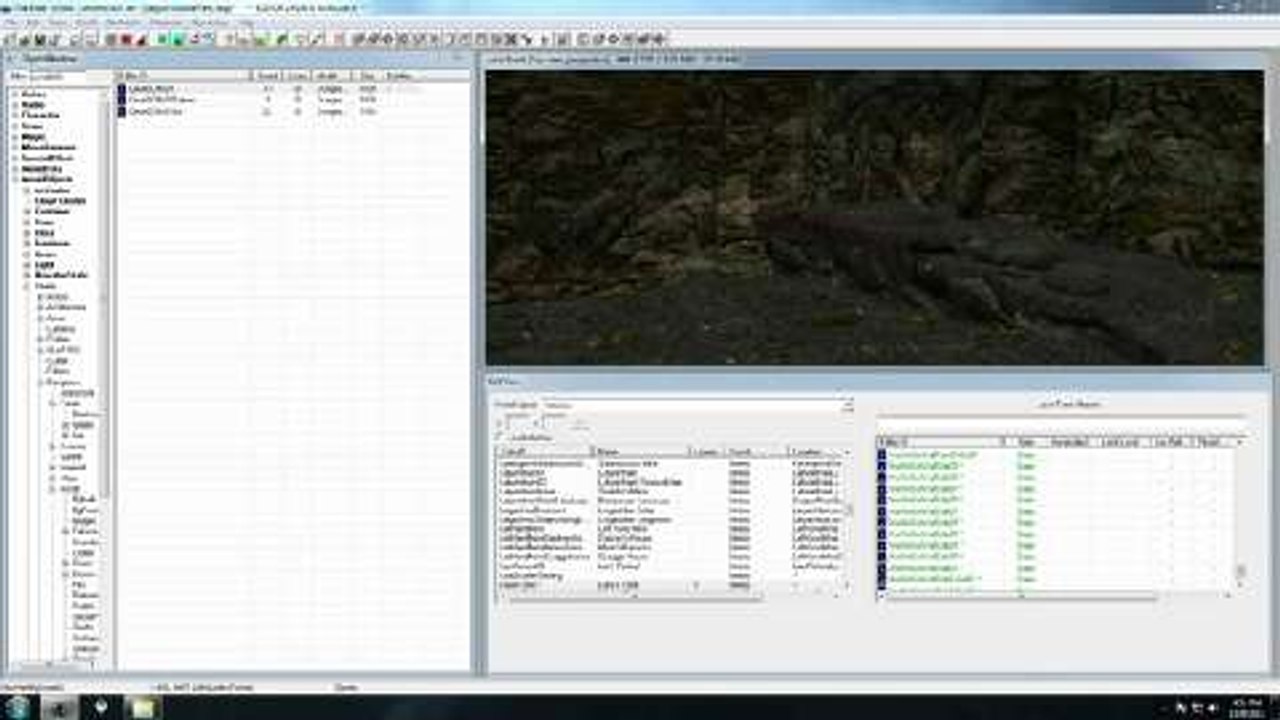This screenshot has height=720, width=1280.
Task: Sort the cell list by the Location column
Action: click(817, 452)
